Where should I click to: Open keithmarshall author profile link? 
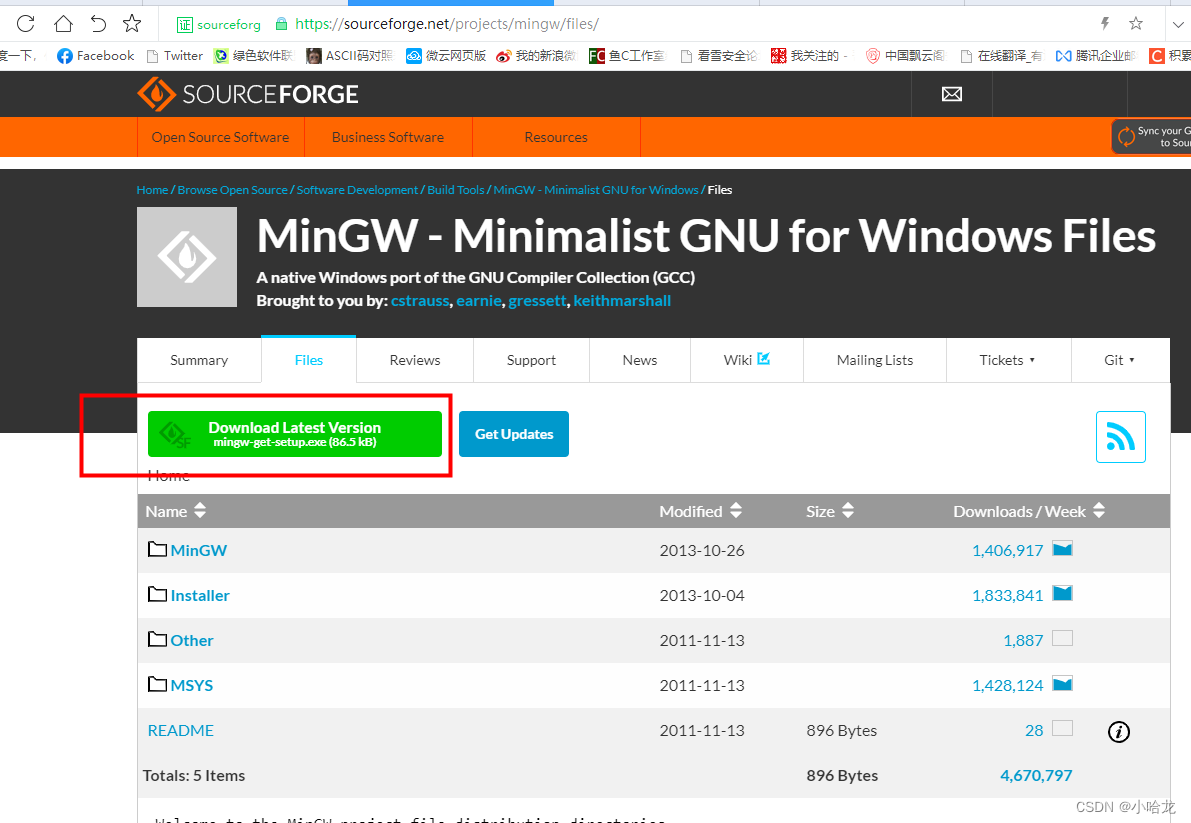622,301
